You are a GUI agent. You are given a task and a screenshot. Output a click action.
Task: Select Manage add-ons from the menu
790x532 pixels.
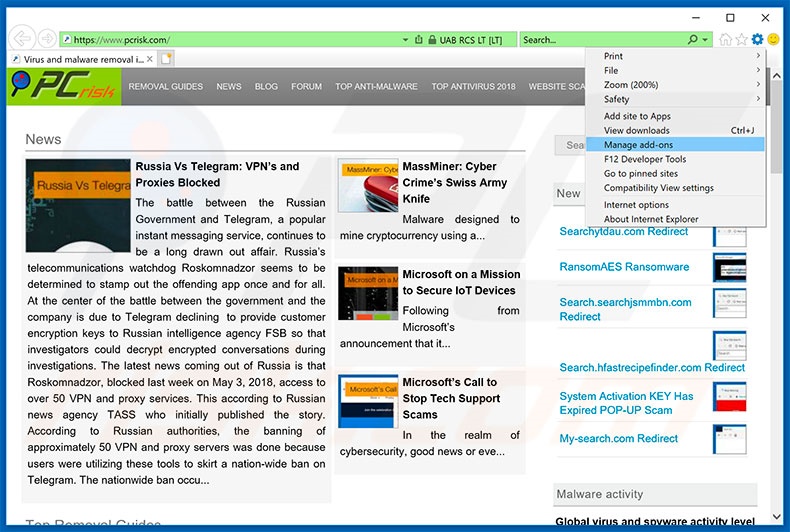point(638,145)
